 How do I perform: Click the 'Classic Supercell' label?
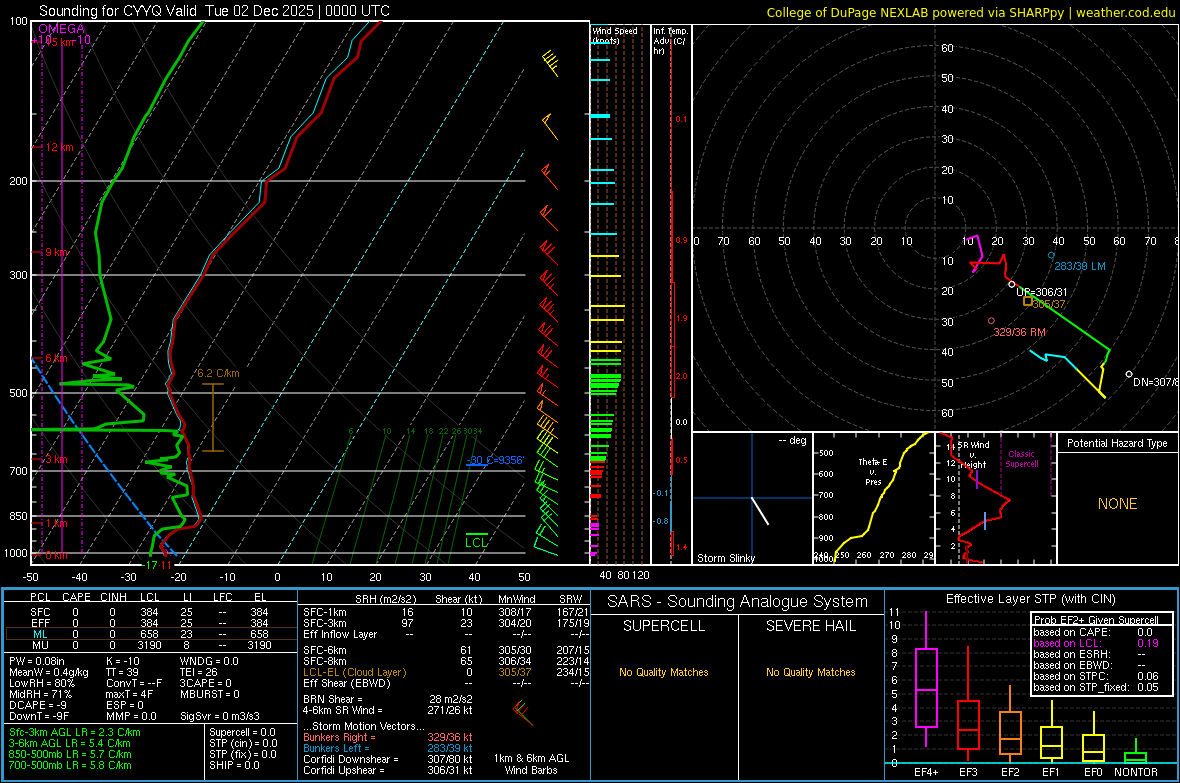1022,459
